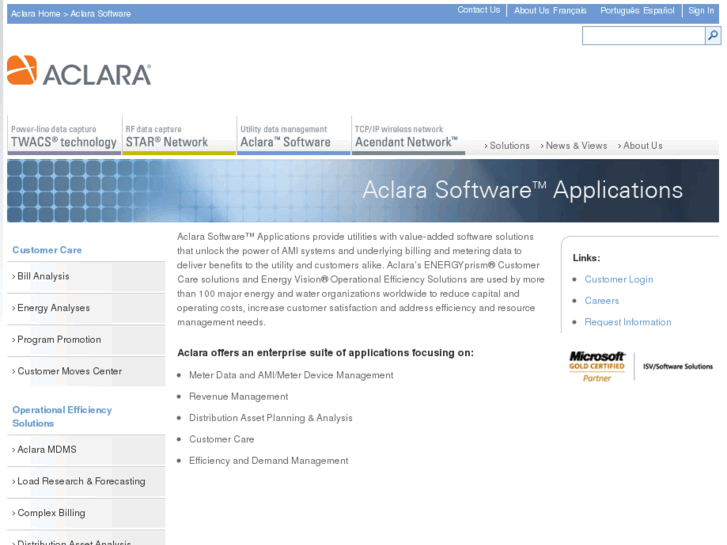Open the Contact Us link
Image resolution: width=727 pixels, height=545 pixels.
click(478, 10)
